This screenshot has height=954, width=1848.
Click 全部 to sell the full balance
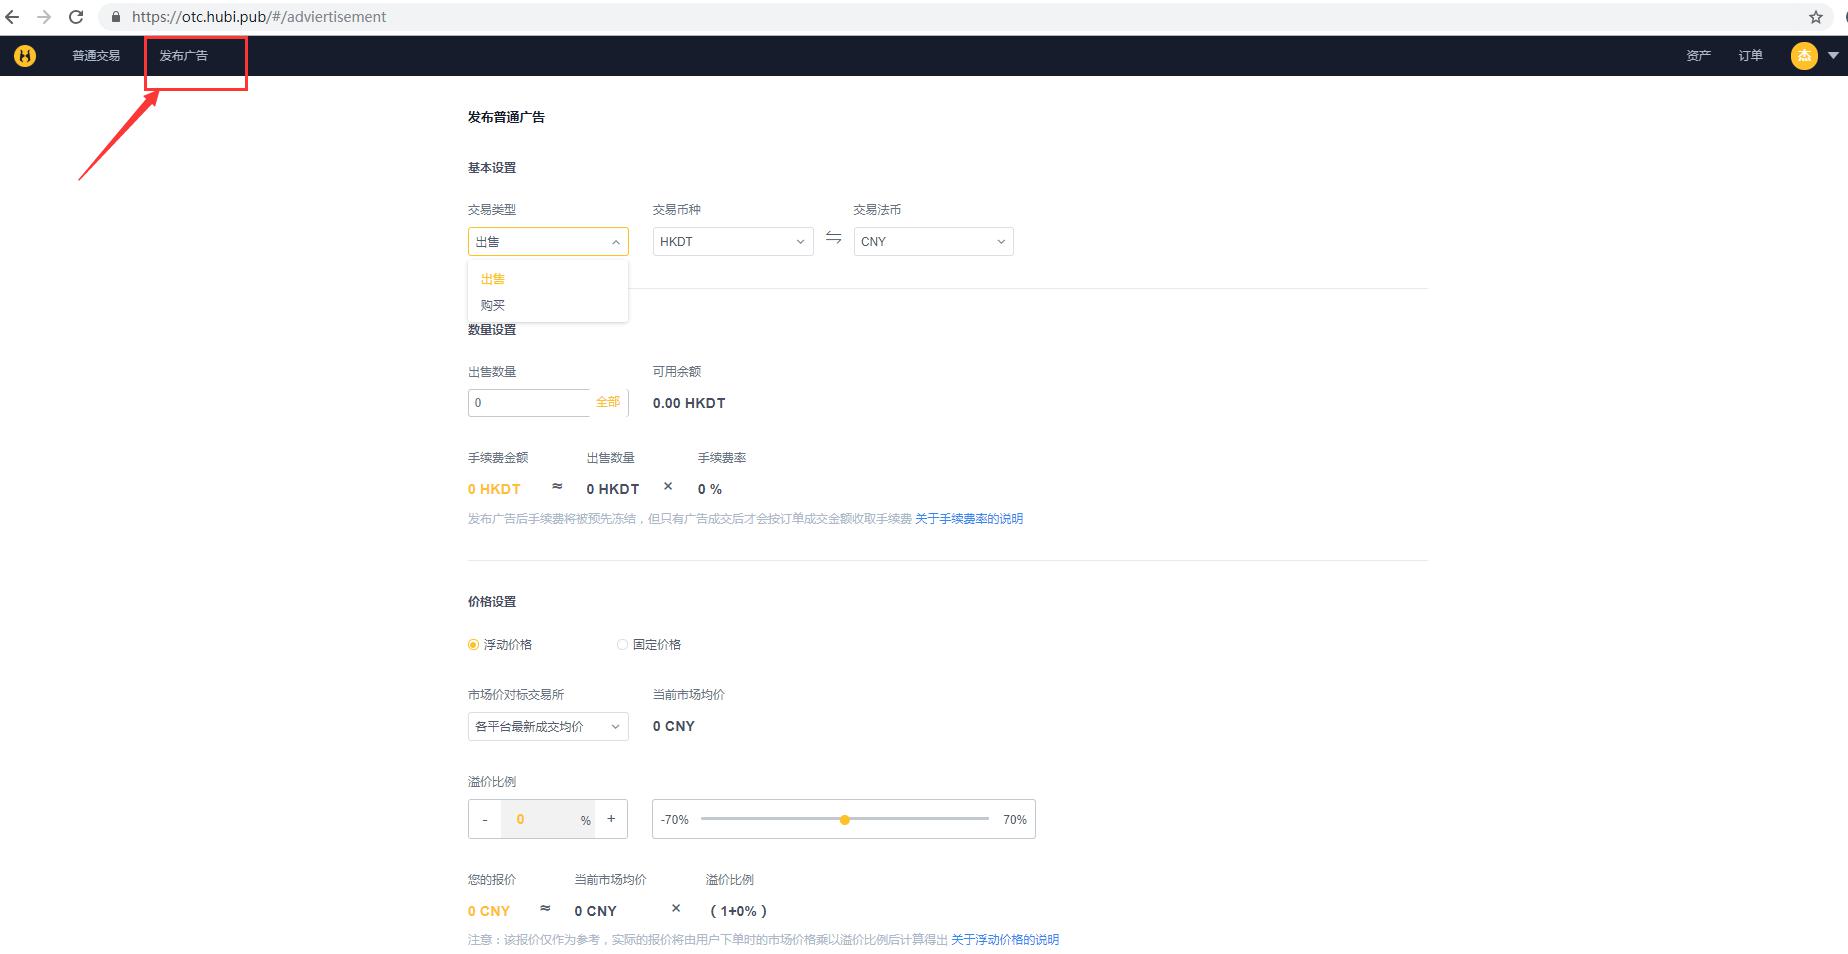608,402
